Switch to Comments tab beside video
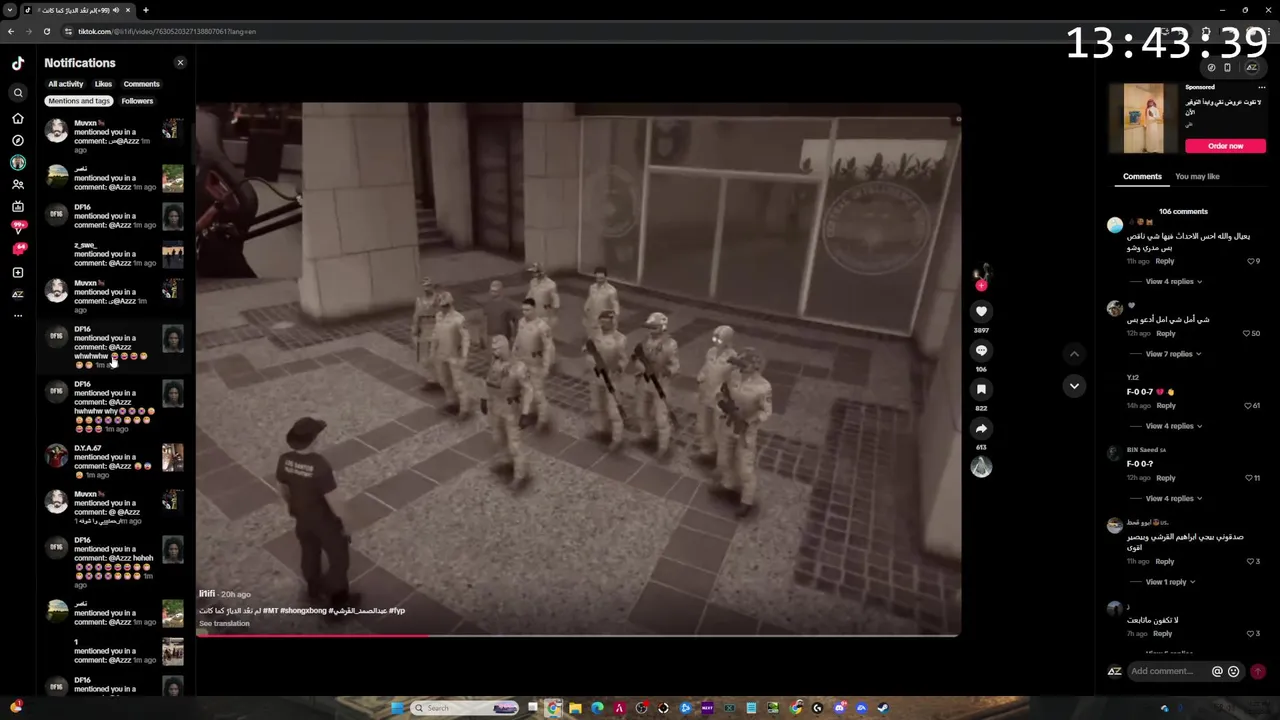Image resolution: width=1280 pixels, height=720 pixels. (1142, 176)
